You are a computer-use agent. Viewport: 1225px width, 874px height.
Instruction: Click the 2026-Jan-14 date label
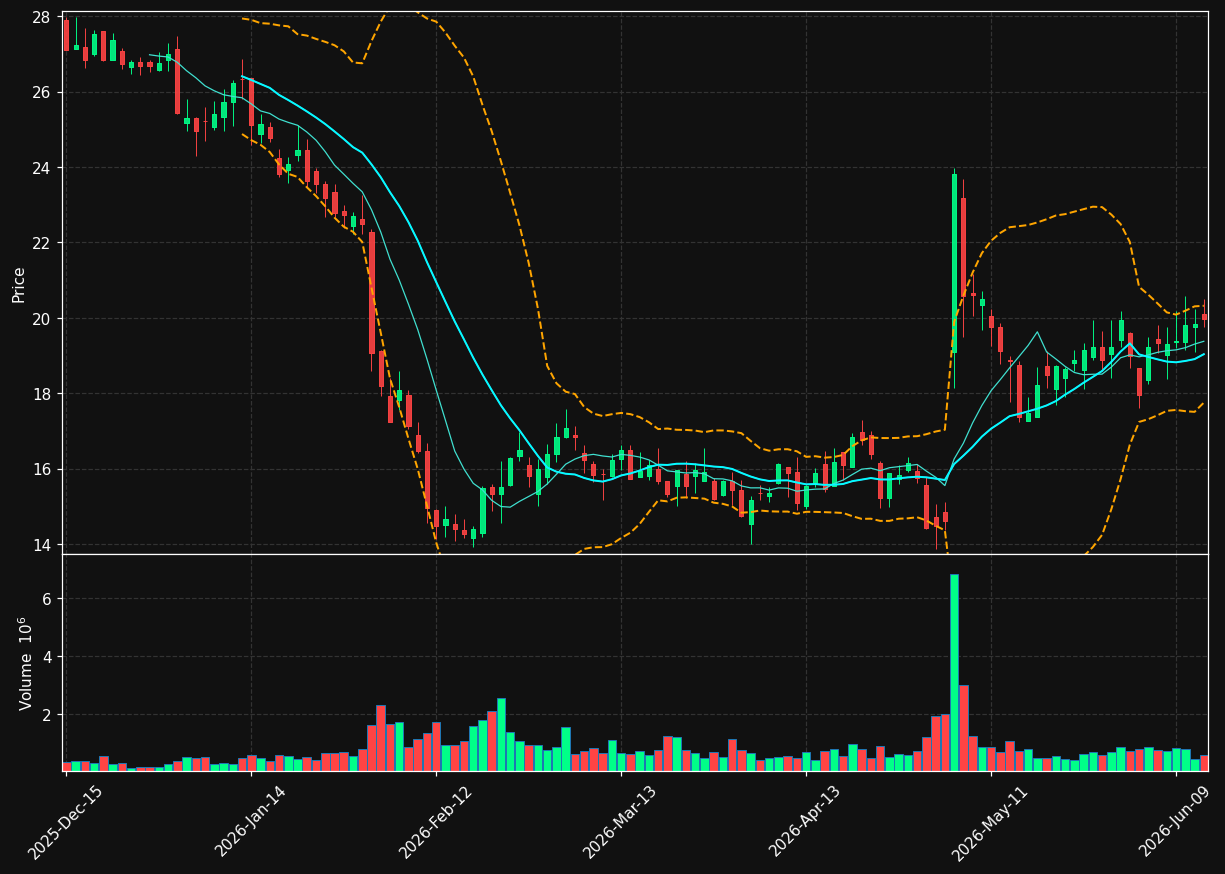[x=251, y=822]
